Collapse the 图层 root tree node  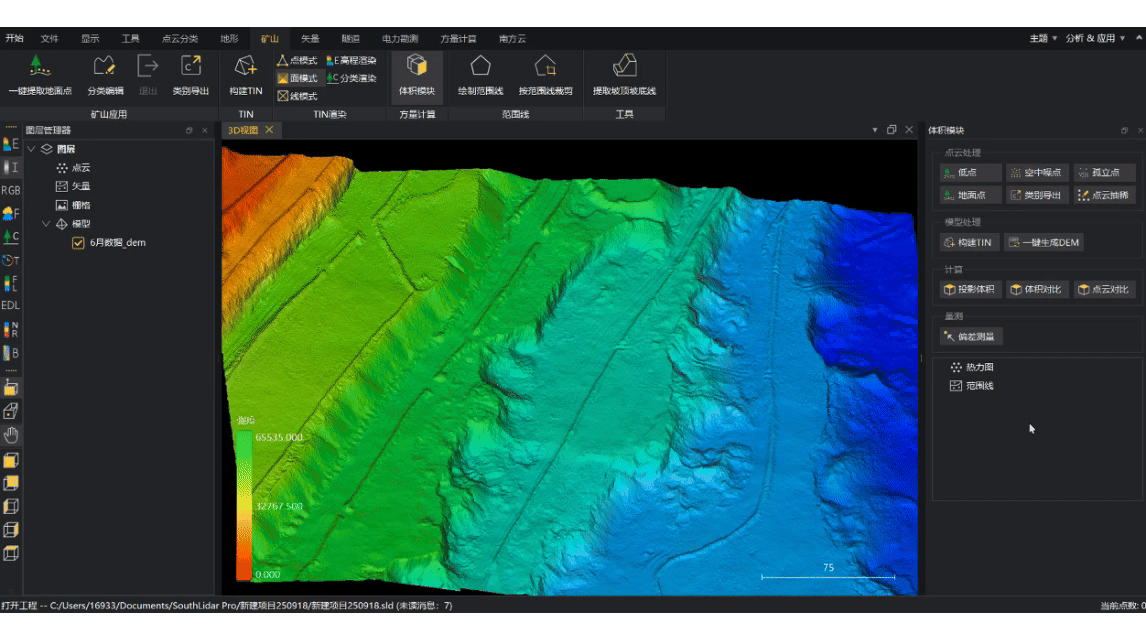(31, 149)
